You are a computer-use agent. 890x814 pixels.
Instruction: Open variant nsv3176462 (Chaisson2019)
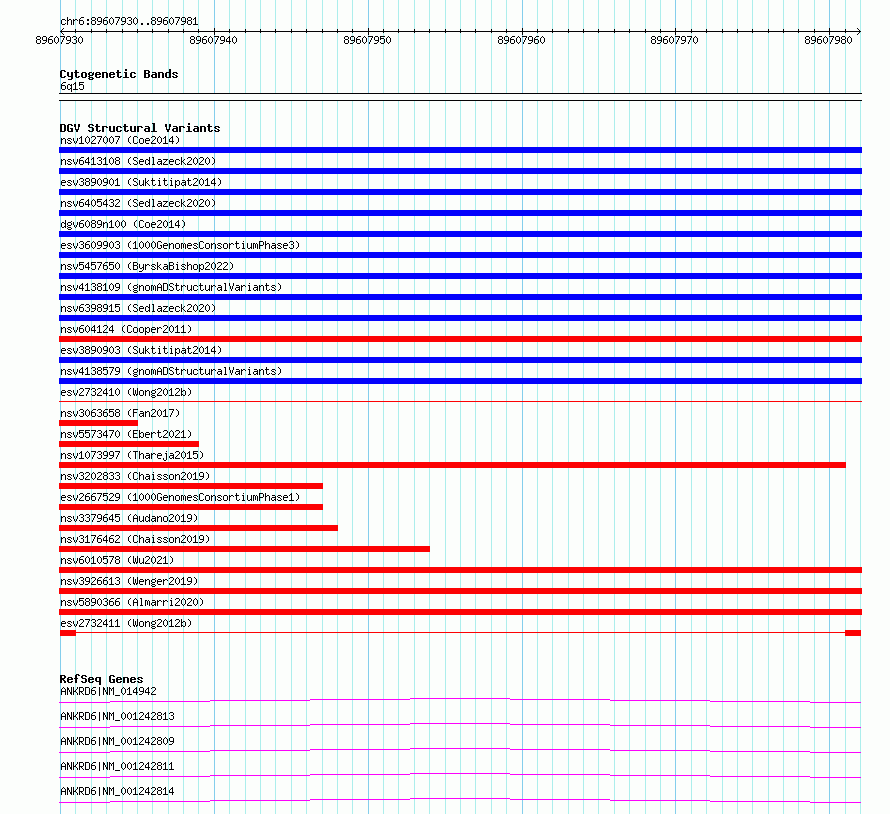(135, 539)
